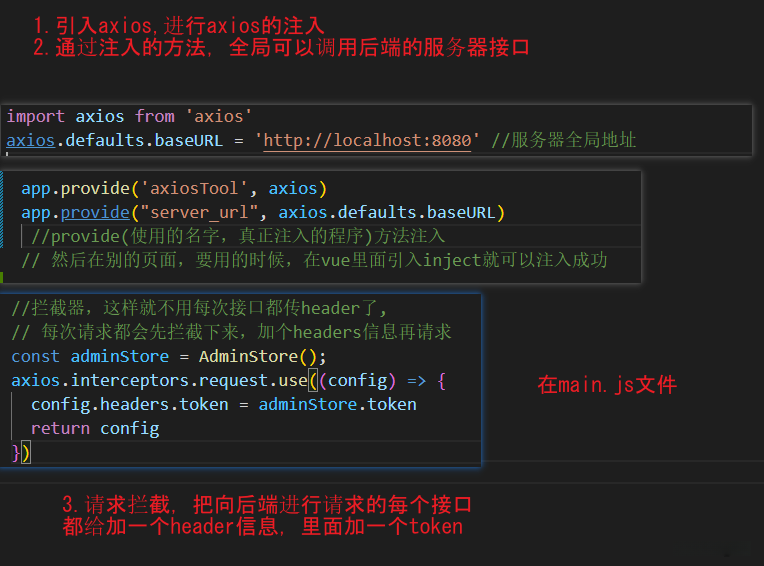Screen dimensions: 764x566
Task: Click the red 在main.js文件 annotation
Action: coord(607,385)
